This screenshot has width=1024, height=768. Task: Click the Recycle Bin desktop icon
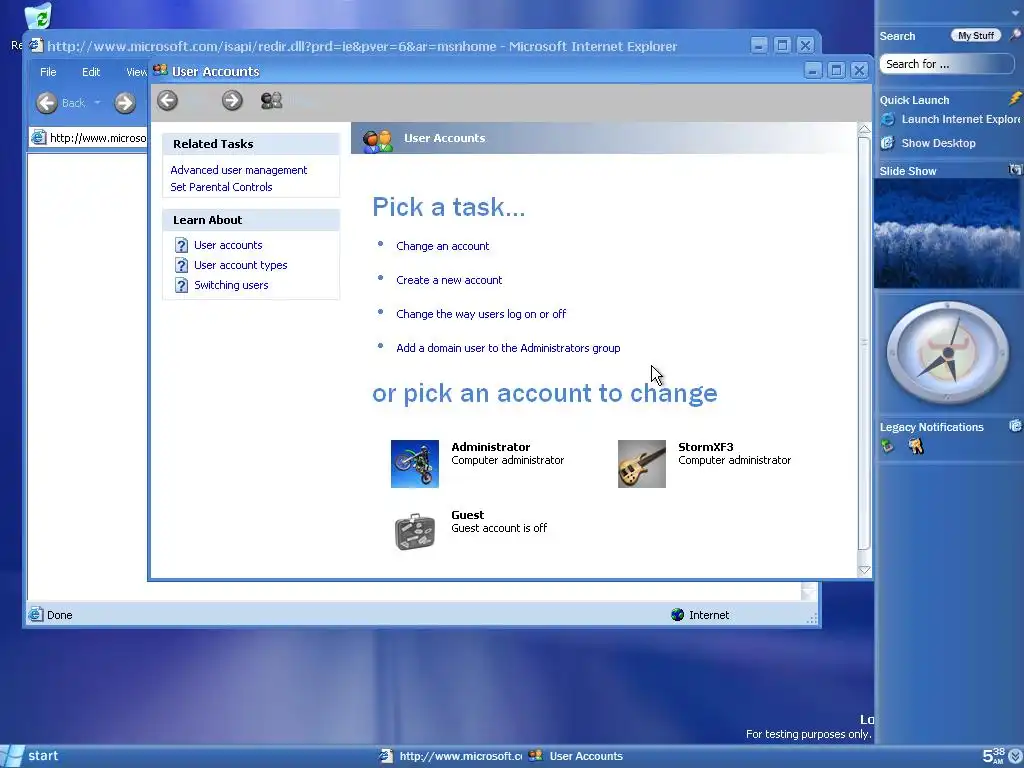(38, 16)
